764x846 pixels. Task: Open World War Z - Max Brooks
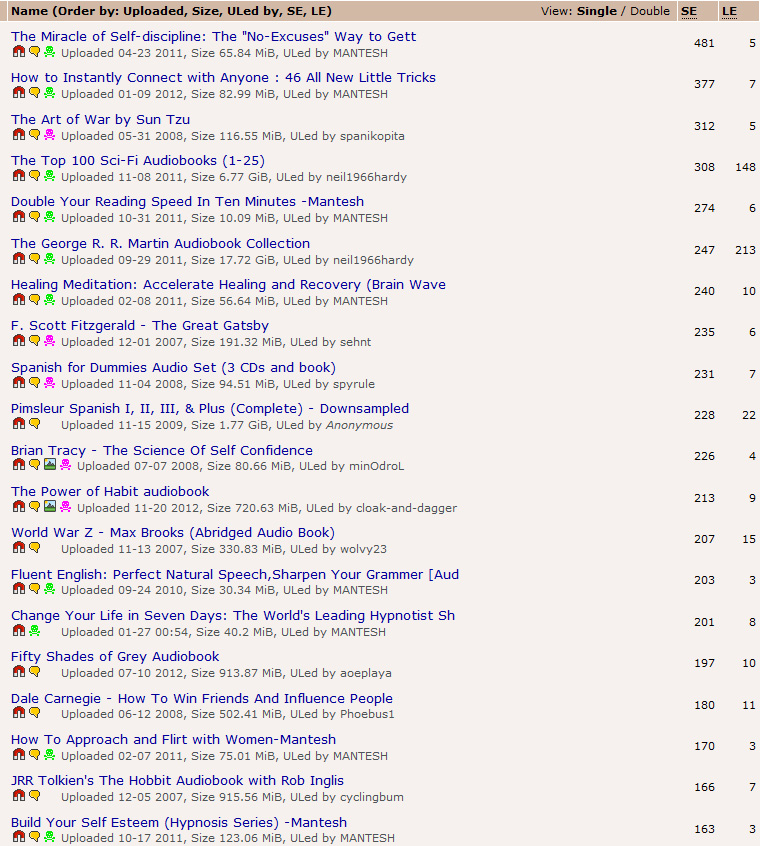(x=173, y=533)
